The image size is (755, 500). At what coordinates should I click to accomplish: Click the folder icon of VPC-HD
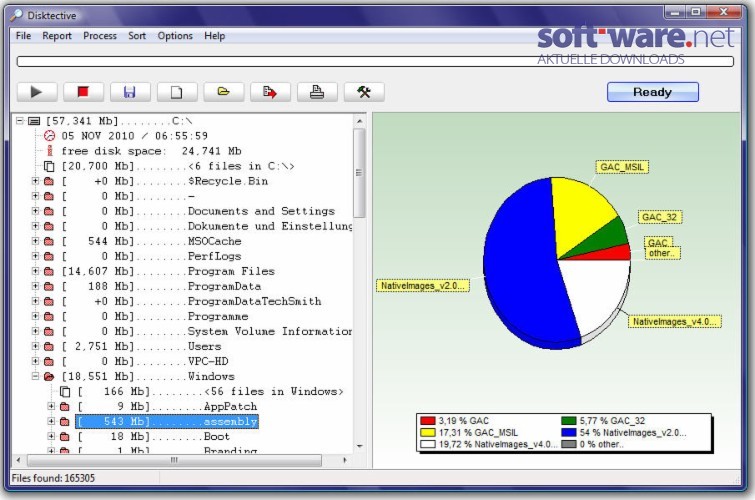pos(49,361)
